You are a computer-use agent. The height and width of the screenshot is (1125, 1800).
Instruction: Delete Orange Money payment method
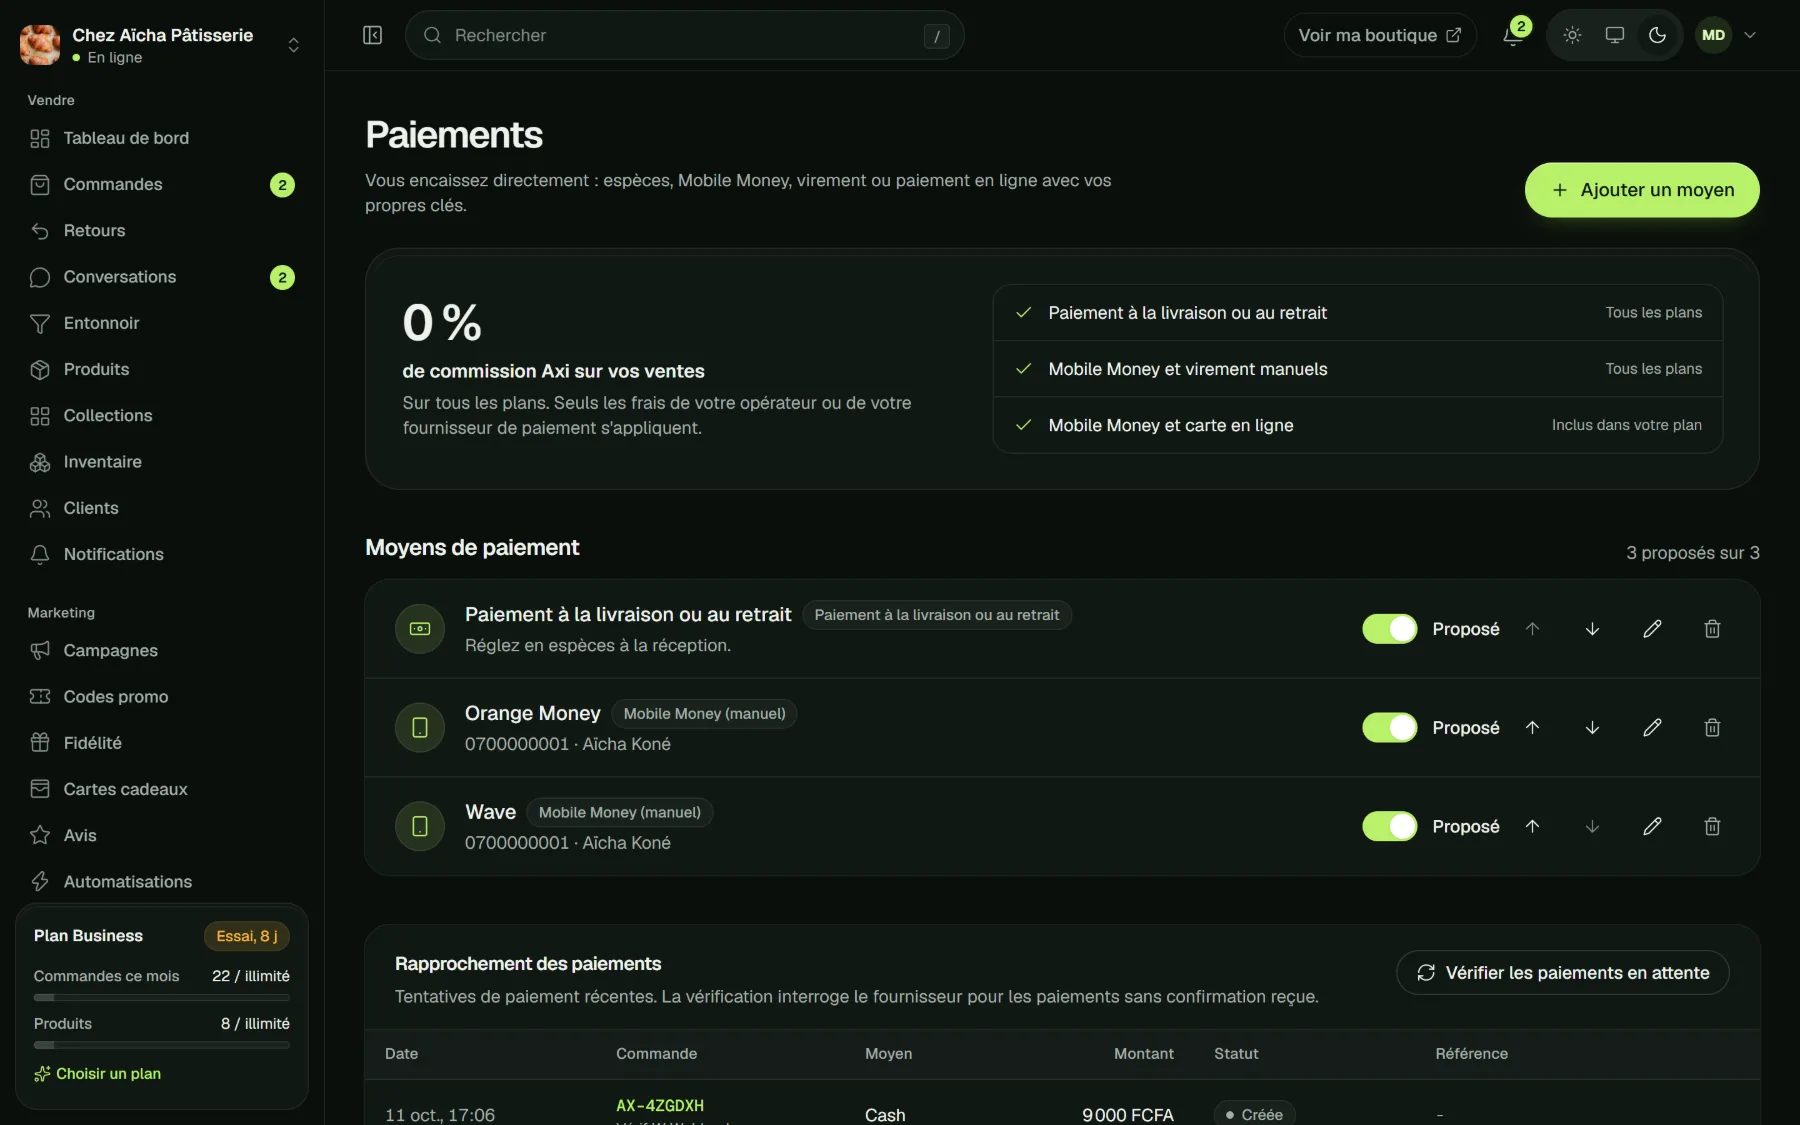tap(1712, 728)
